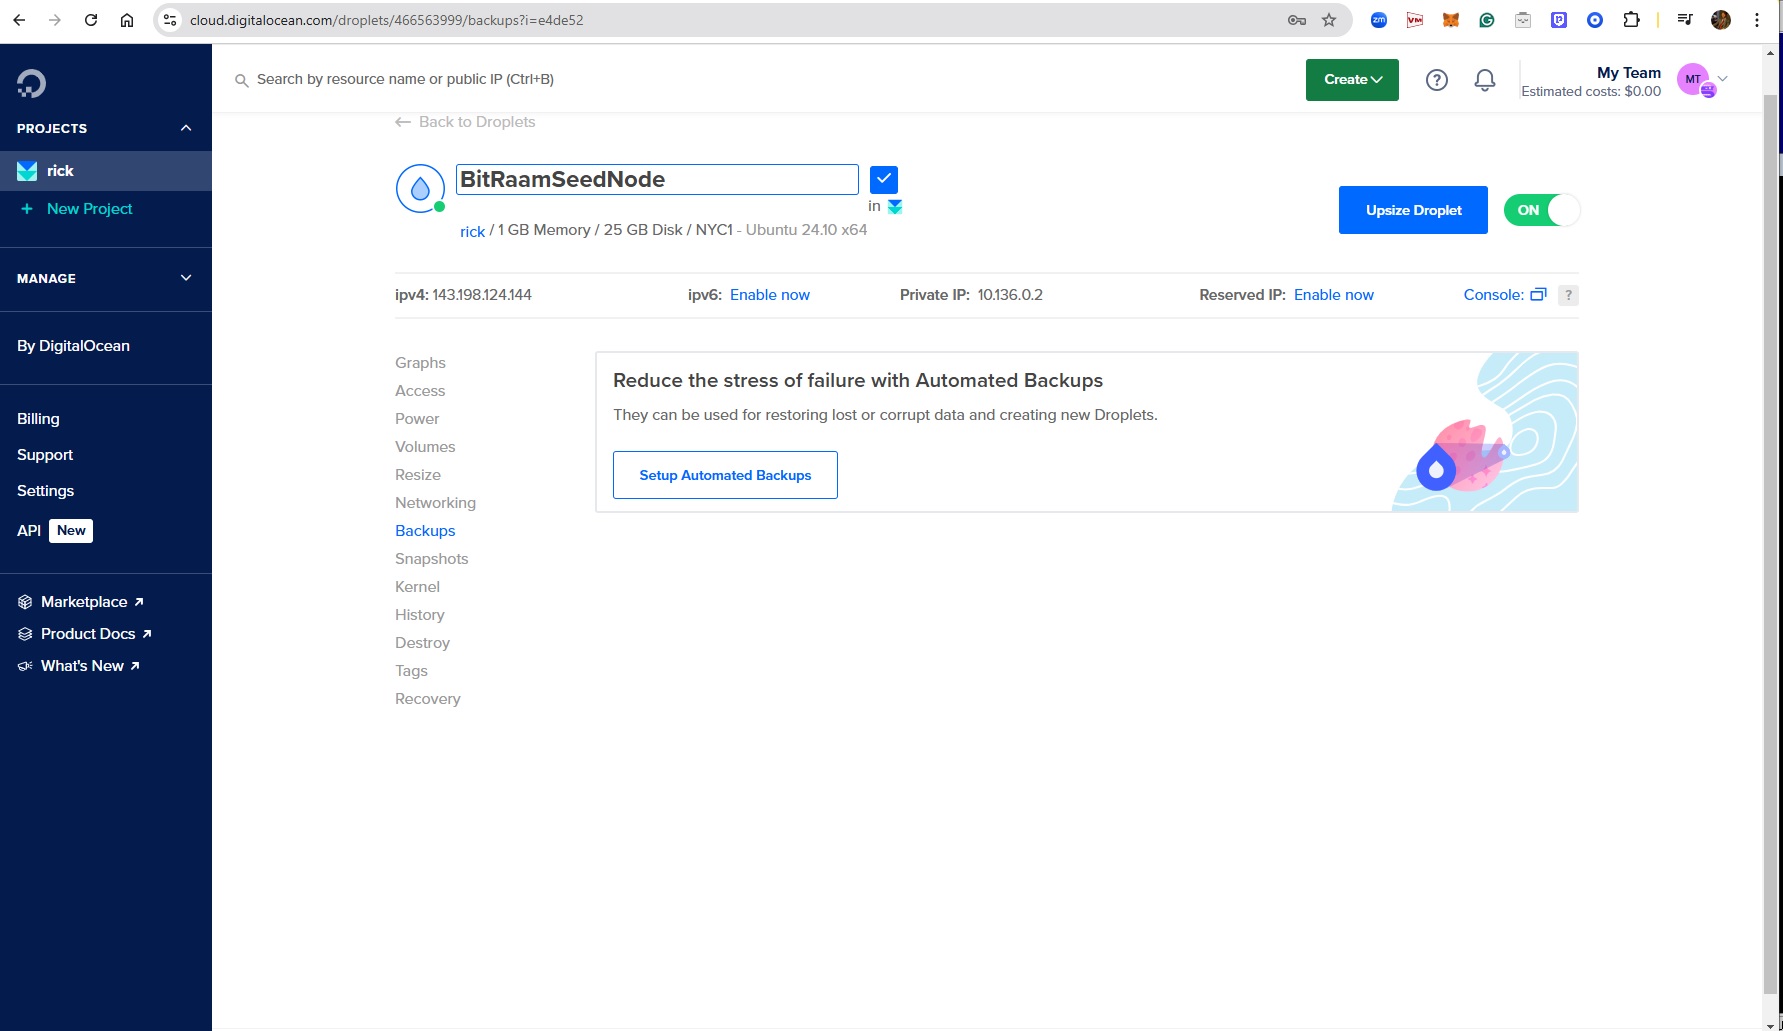
Task: Reload the page with refresh icon
Action: (x=91, y=20)
